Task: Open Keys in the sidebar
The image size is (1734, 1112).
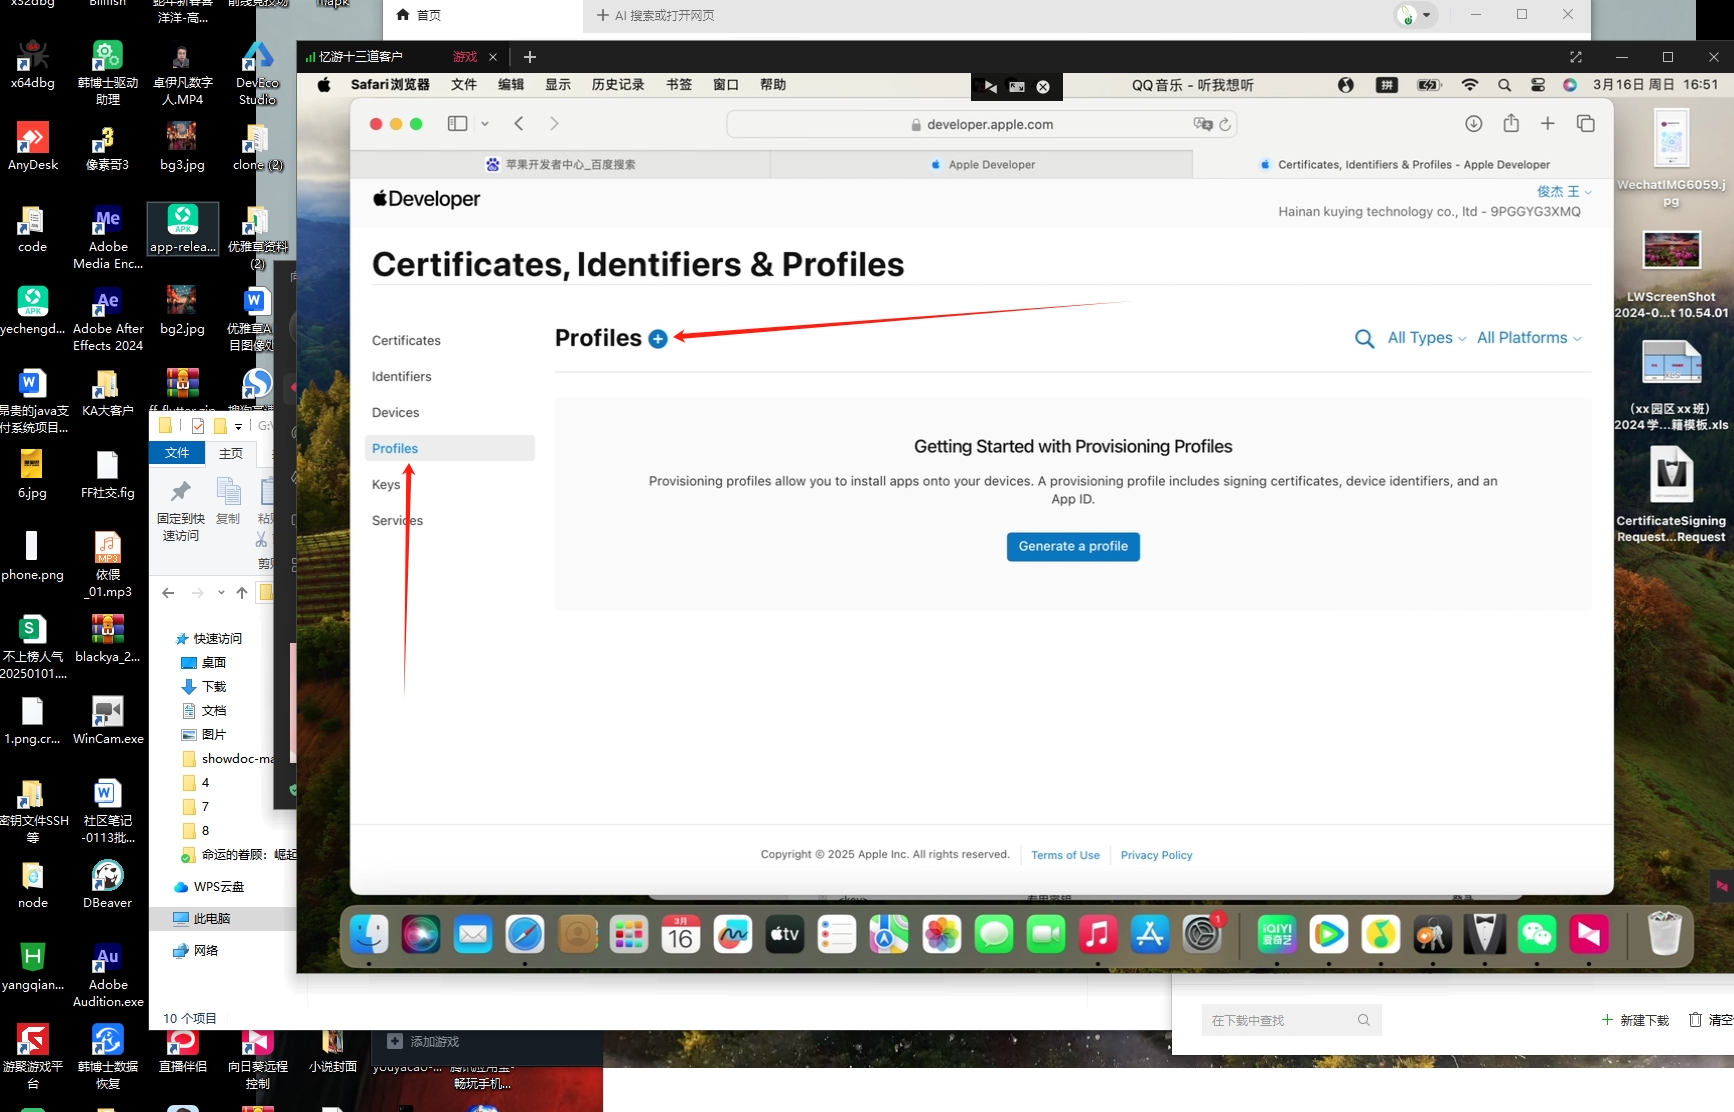Action: point(386,484)
